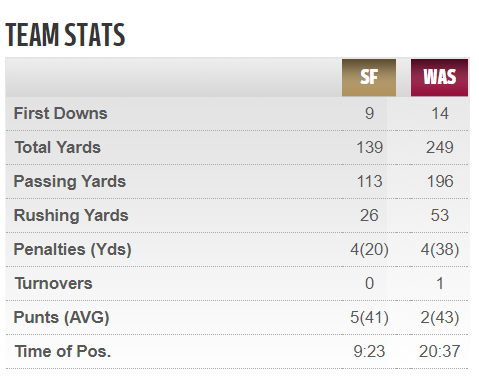Select SF punts value 5(41)
Screen dimensions: 479x378
(369, 317)
